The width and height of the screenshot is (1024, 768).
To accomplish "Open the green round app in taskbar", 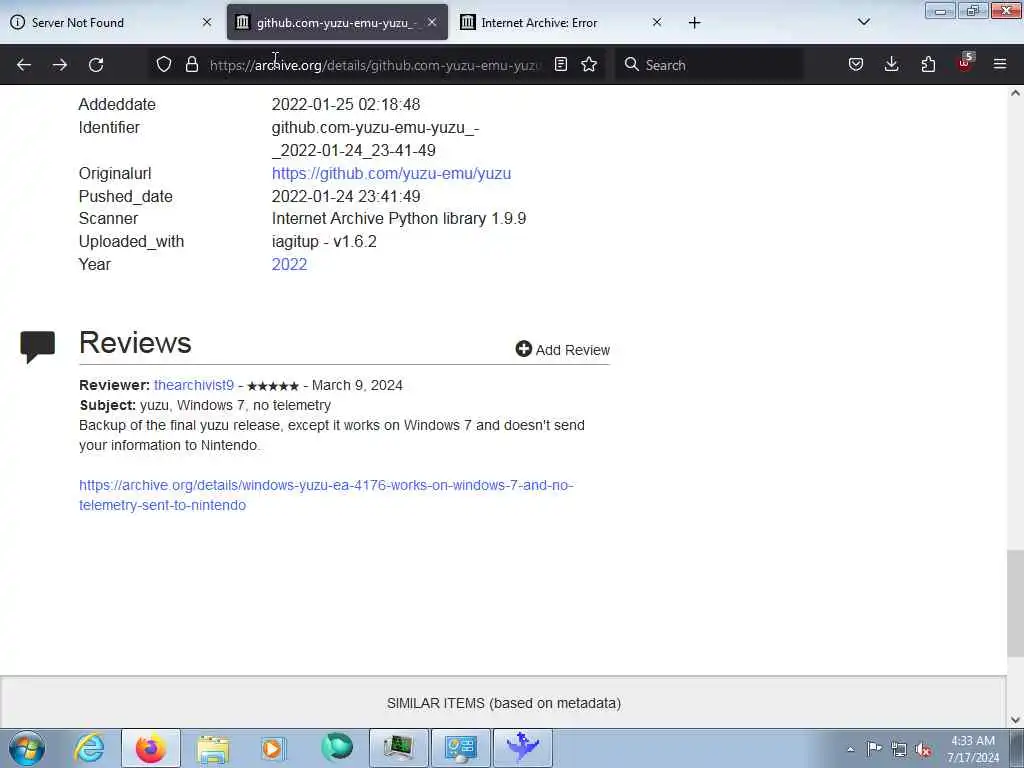I will (337, 747).
